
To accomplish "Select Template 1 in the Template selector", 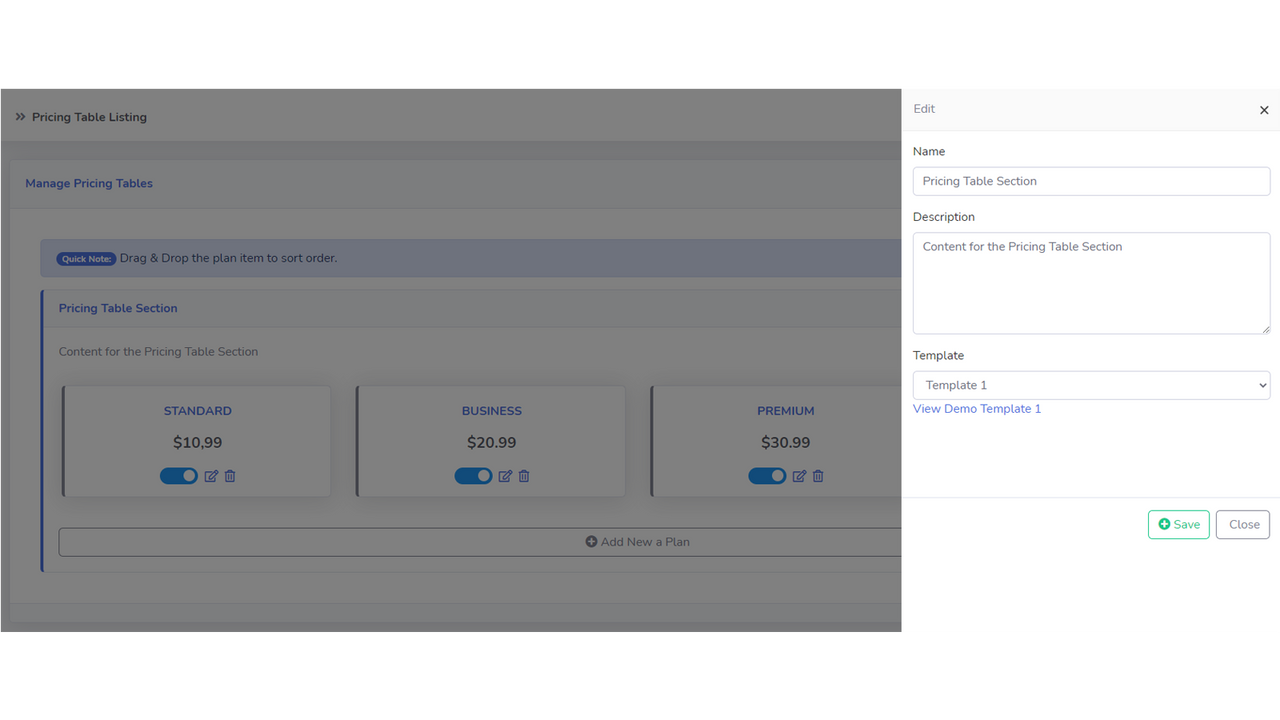I will pos(1091,385).
